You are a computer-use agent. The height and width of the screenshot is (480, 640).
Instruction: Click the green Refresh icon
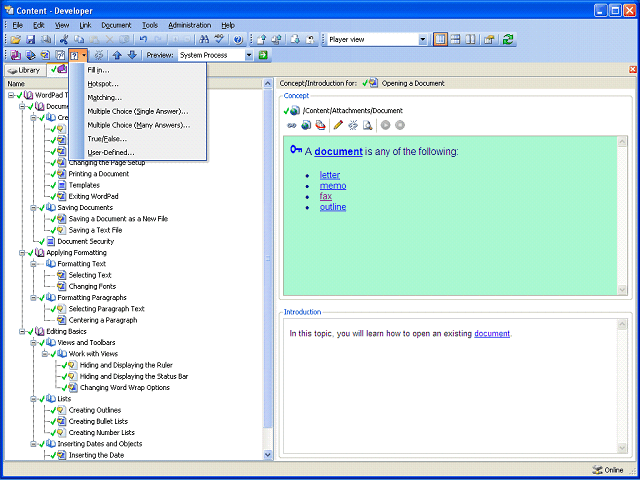508,40
